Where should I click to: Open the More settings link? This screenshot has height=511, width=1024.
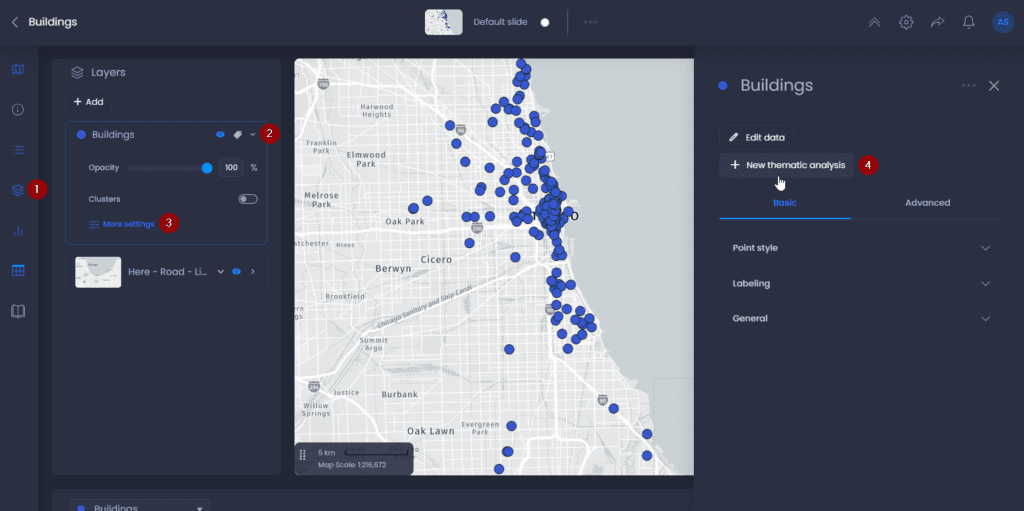(122, 224)
